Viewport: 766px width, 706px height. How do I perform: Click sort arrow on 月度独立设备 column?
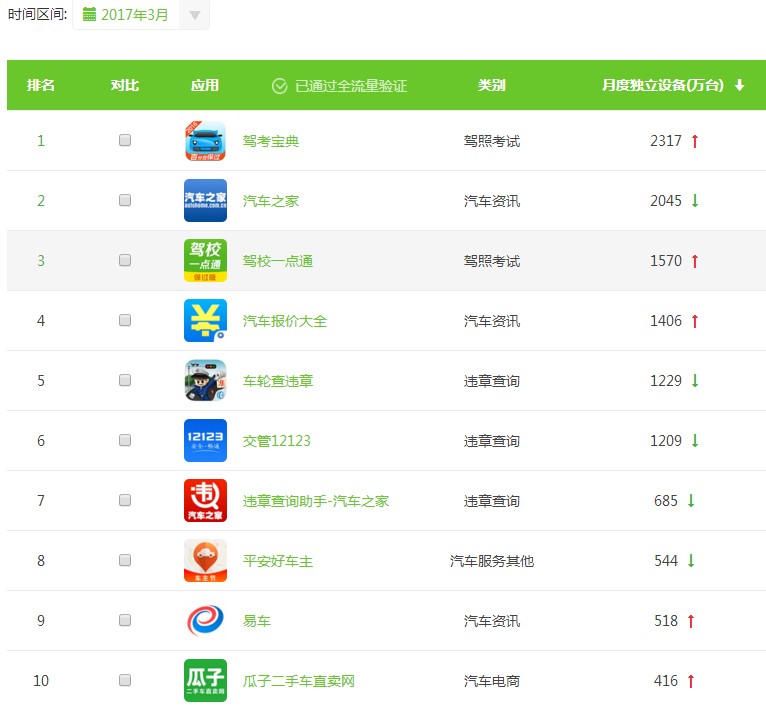point(740,85)
